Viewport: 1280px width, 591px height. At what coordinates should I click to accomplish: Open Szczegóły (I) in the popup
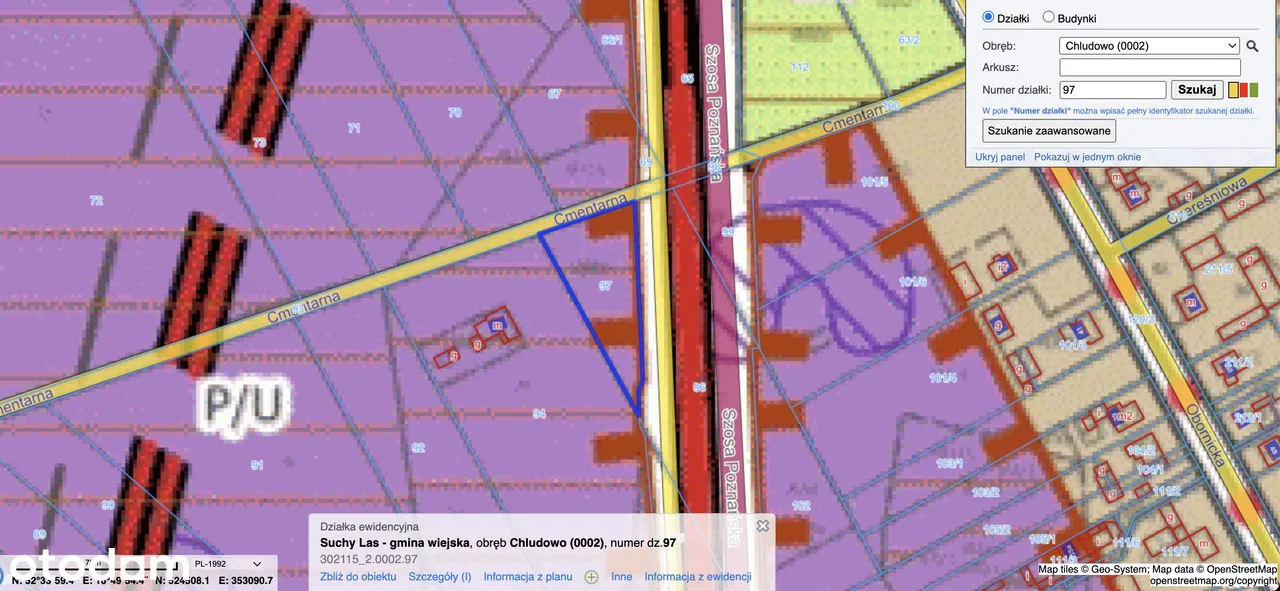click(x=440, y=577)
